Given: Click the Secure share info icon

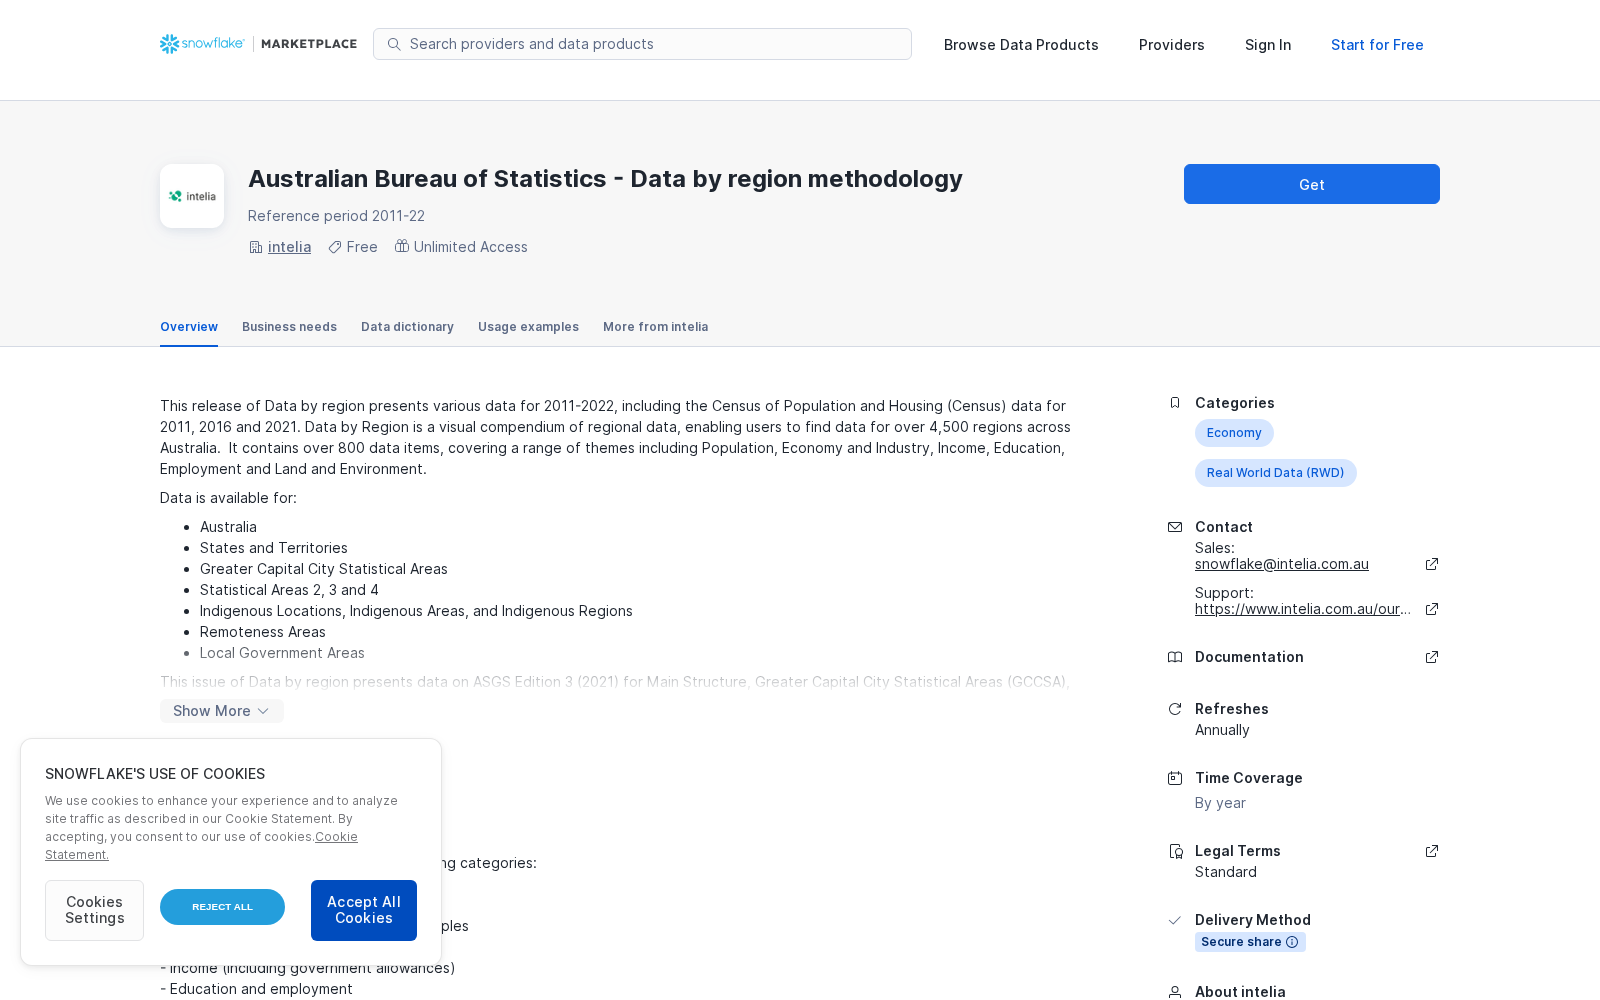Looking at the screenshot, I should [1292, 942].
